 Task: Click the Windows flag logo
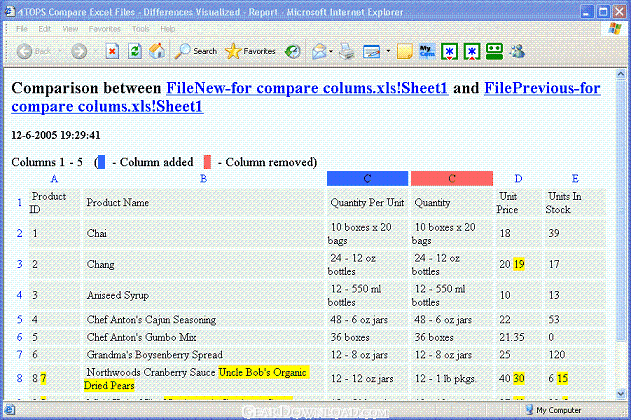pos(615,29)
